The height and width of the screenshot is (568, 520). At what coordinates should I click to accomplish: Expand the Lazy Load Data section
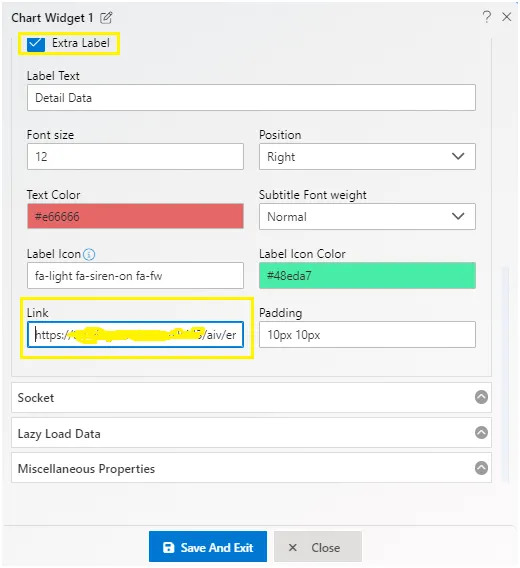coord(251,433)
